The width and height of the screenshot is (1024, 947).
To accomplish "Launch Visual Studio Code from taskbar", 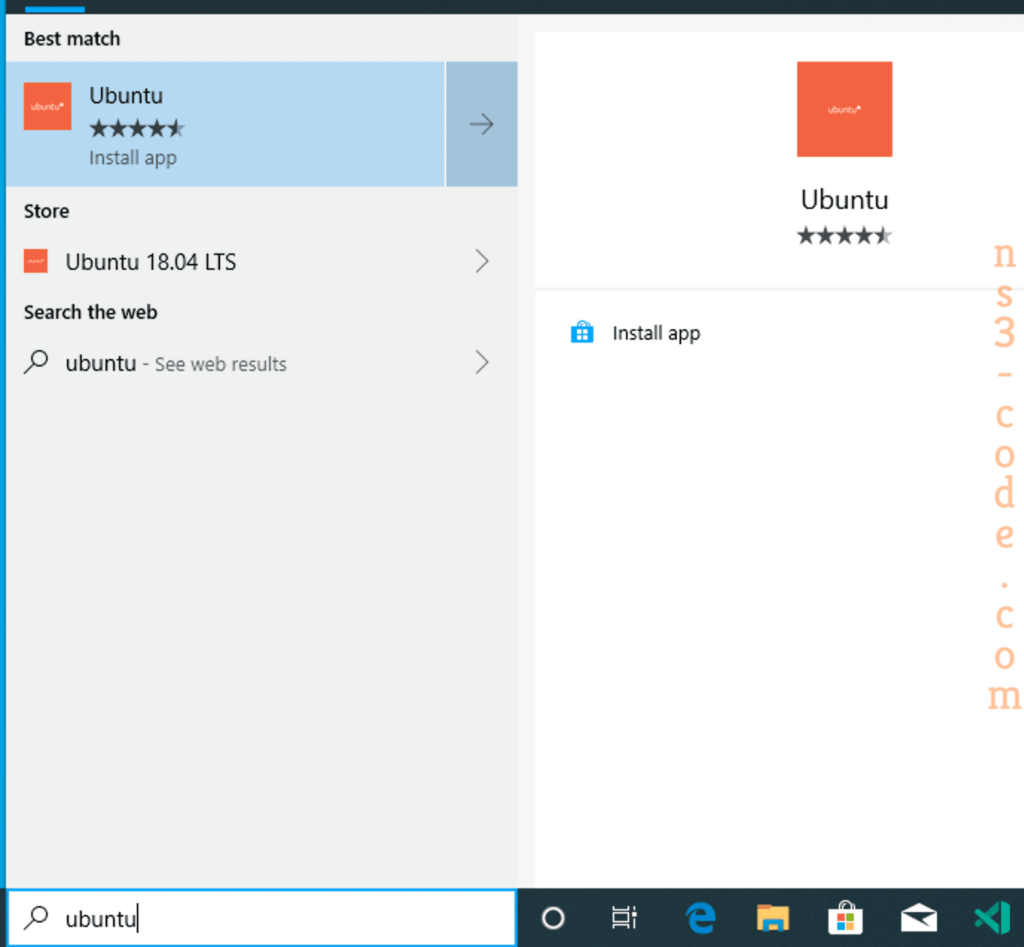I will tap(992, 918).
